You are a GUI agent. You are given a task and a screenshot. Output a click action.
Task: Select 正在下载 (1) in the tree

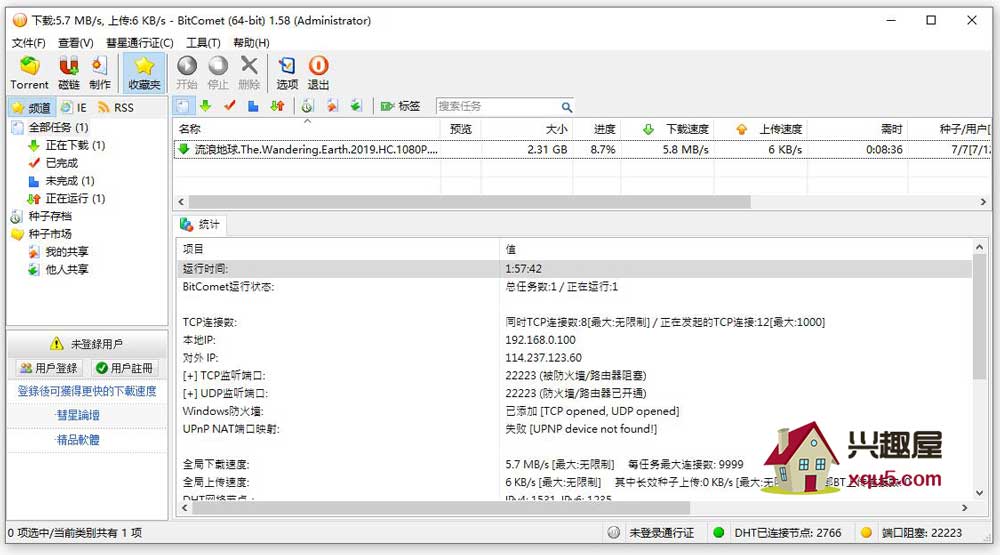coord(75,145)
